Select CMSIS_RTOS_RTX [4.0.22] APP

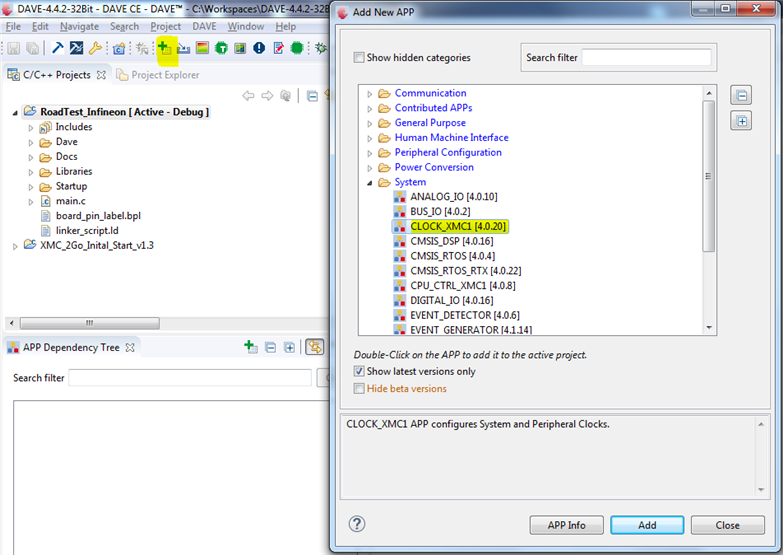(458, 271)
